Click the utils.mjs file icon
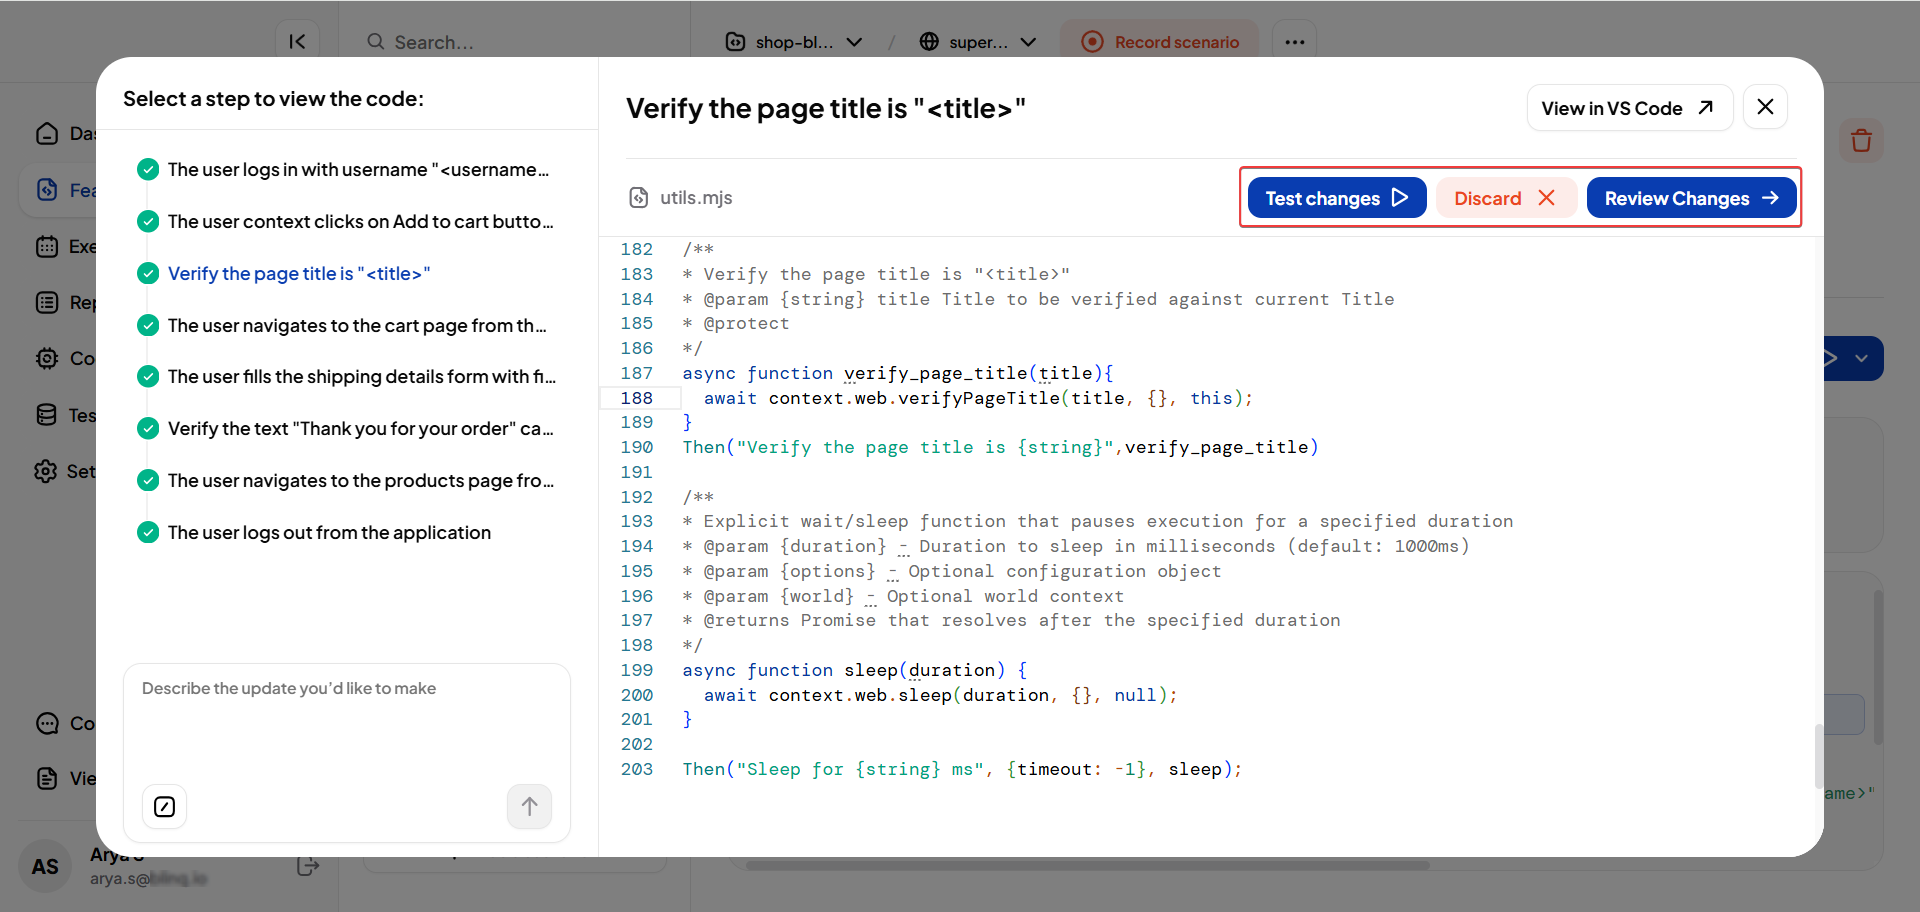The image size is (1920, 912). tap(638, 198)
